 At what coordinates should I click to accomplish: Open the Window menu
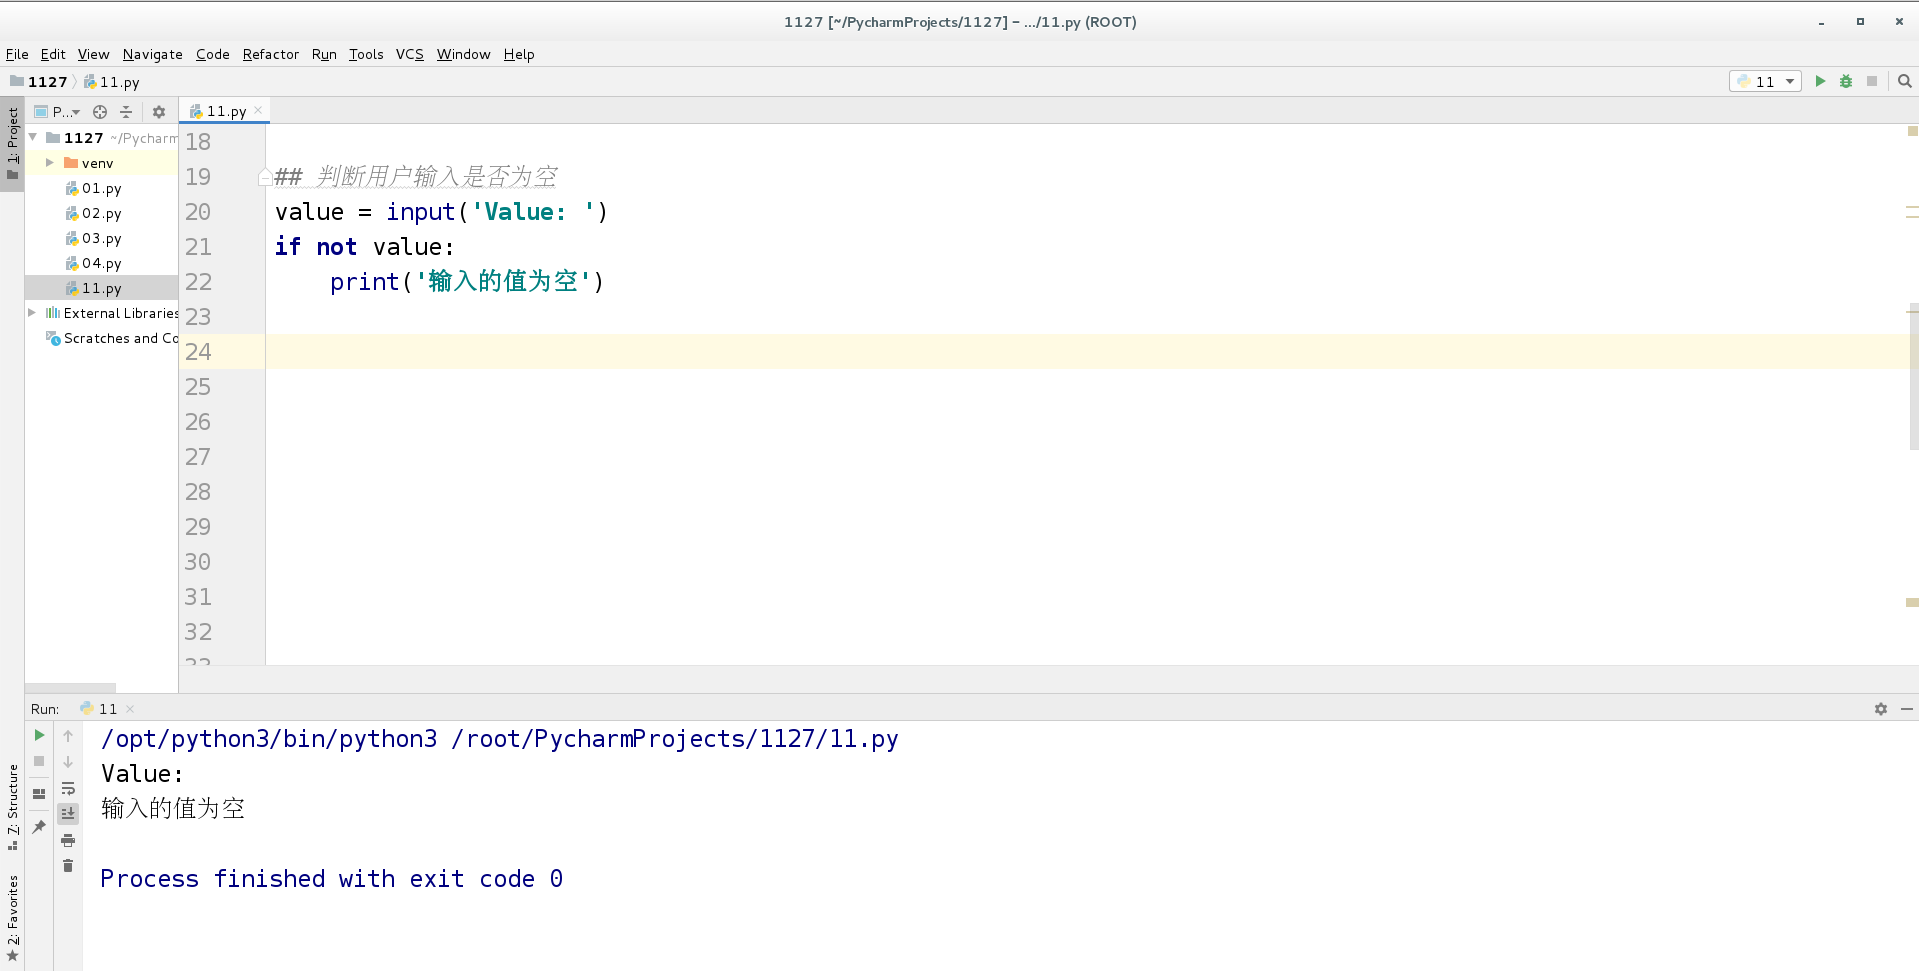click(x=463, y=54)
